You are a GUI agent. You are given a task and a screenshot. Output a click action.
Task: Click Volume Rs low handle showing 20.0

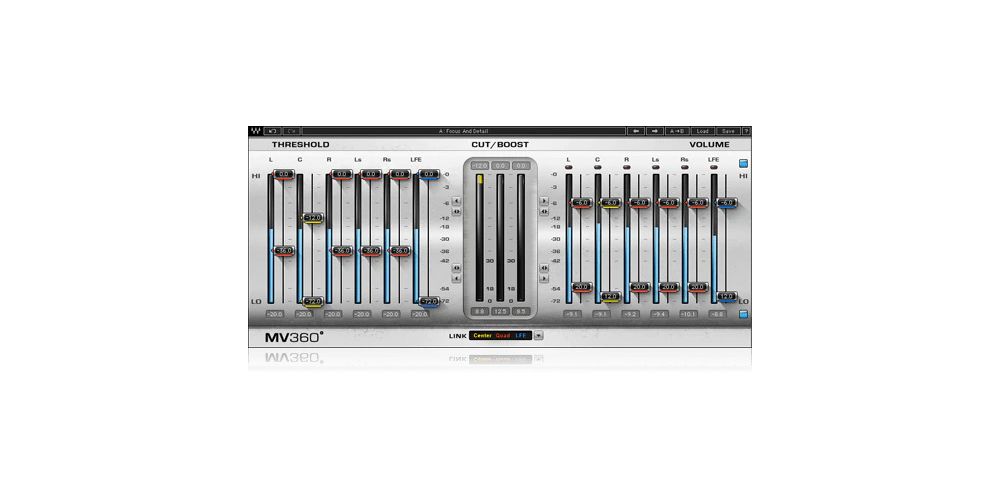pyautogui.click(x=698, y=288)
